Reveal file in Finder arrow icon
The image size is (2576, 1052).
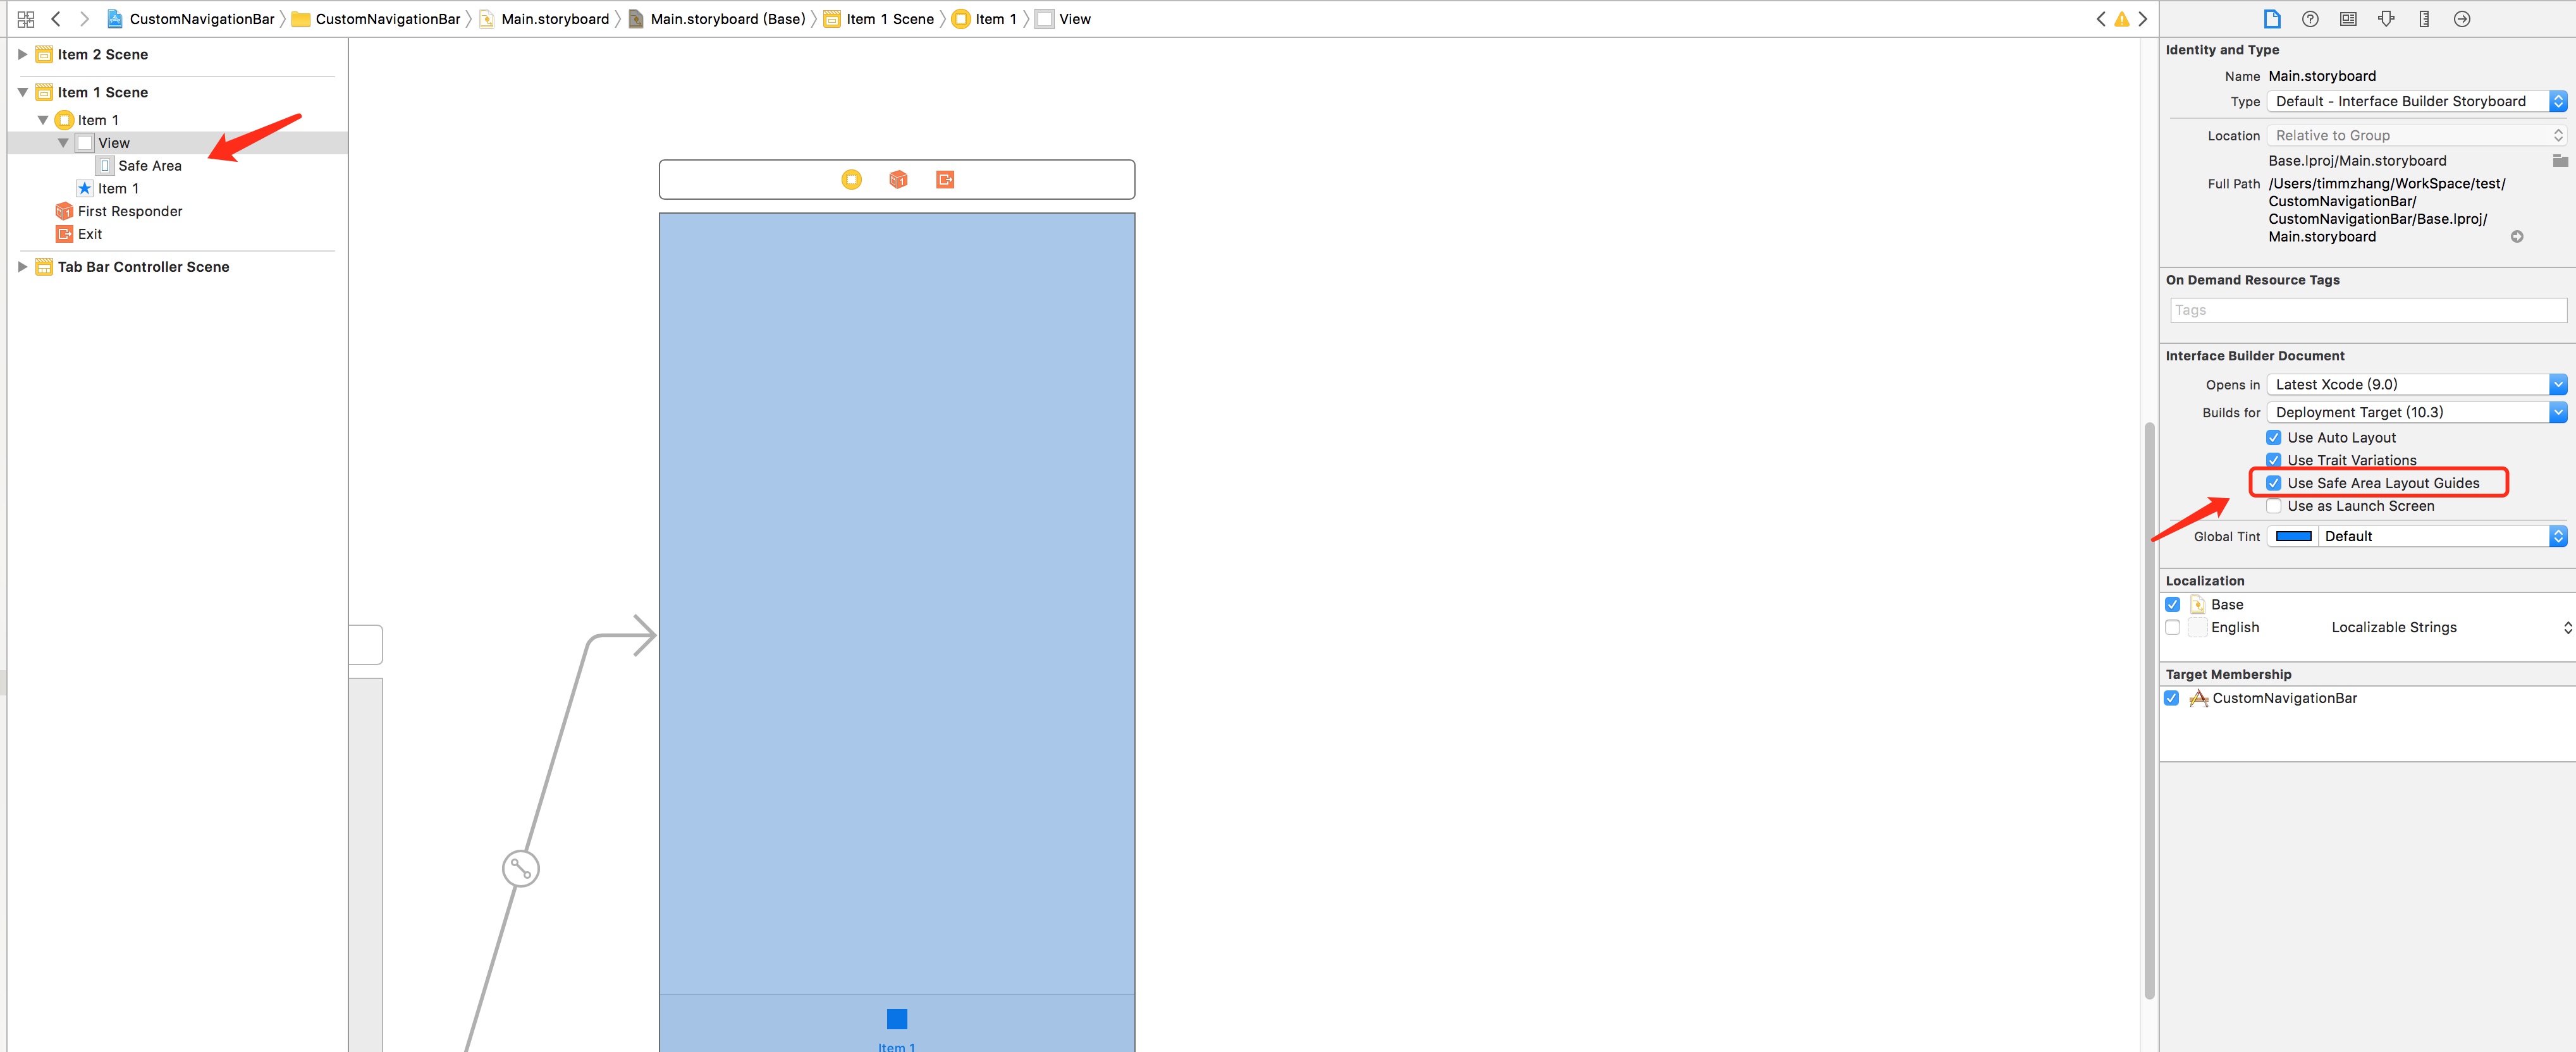point(2517,237)
